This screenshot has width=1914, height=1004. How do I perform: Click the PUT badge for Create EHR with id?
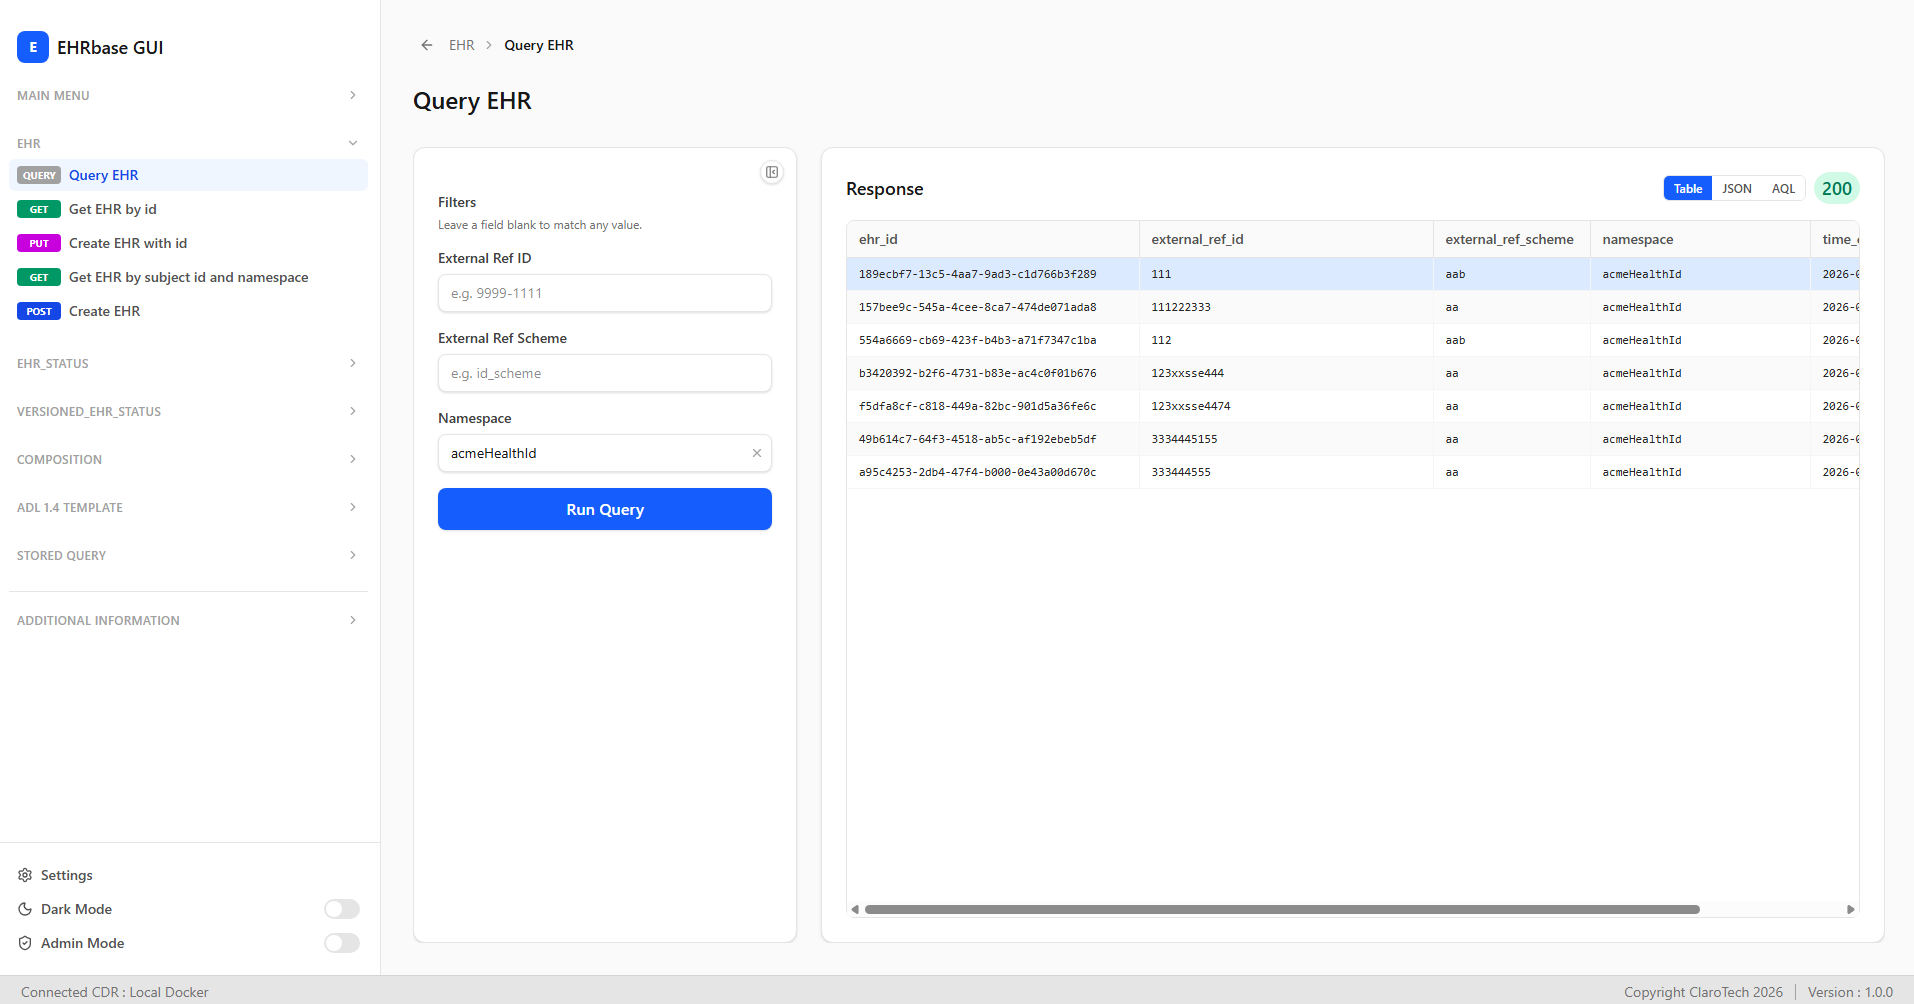(39, 243)
